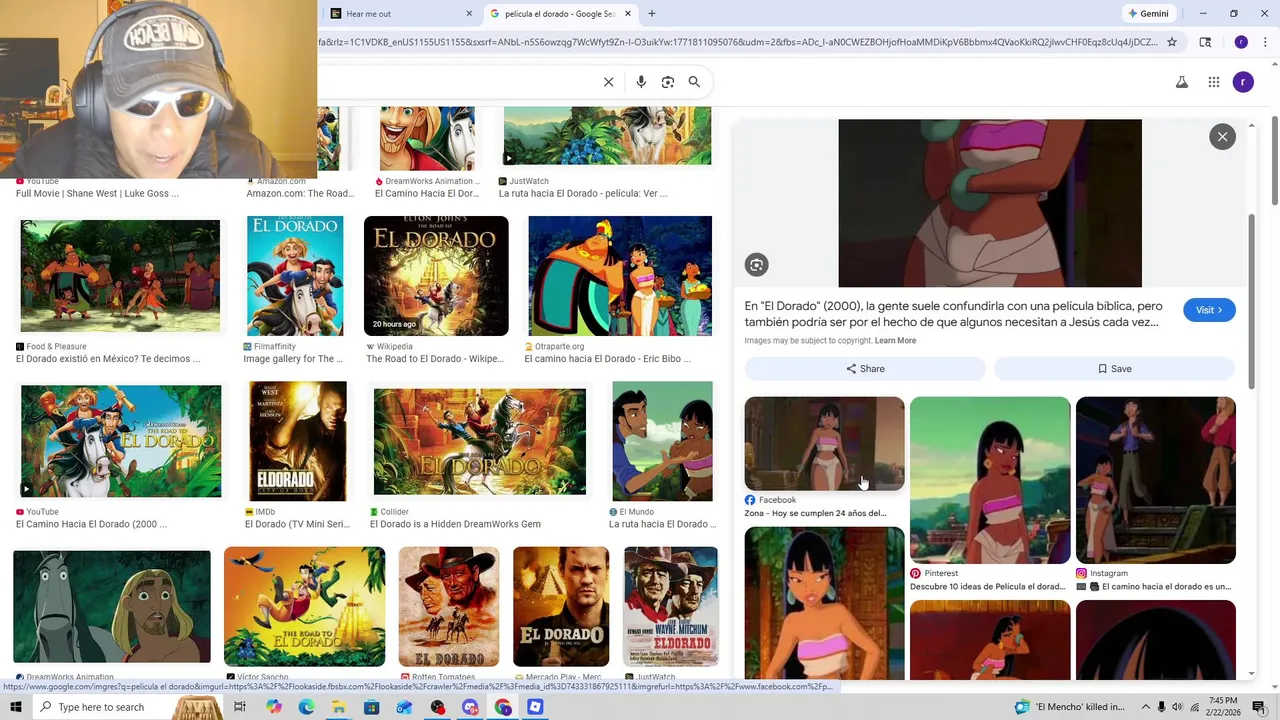Open Pinterest 'Descubre 10 ideas' thumbnail
This screenshot has height=720, width=1280.
[990, 480]
